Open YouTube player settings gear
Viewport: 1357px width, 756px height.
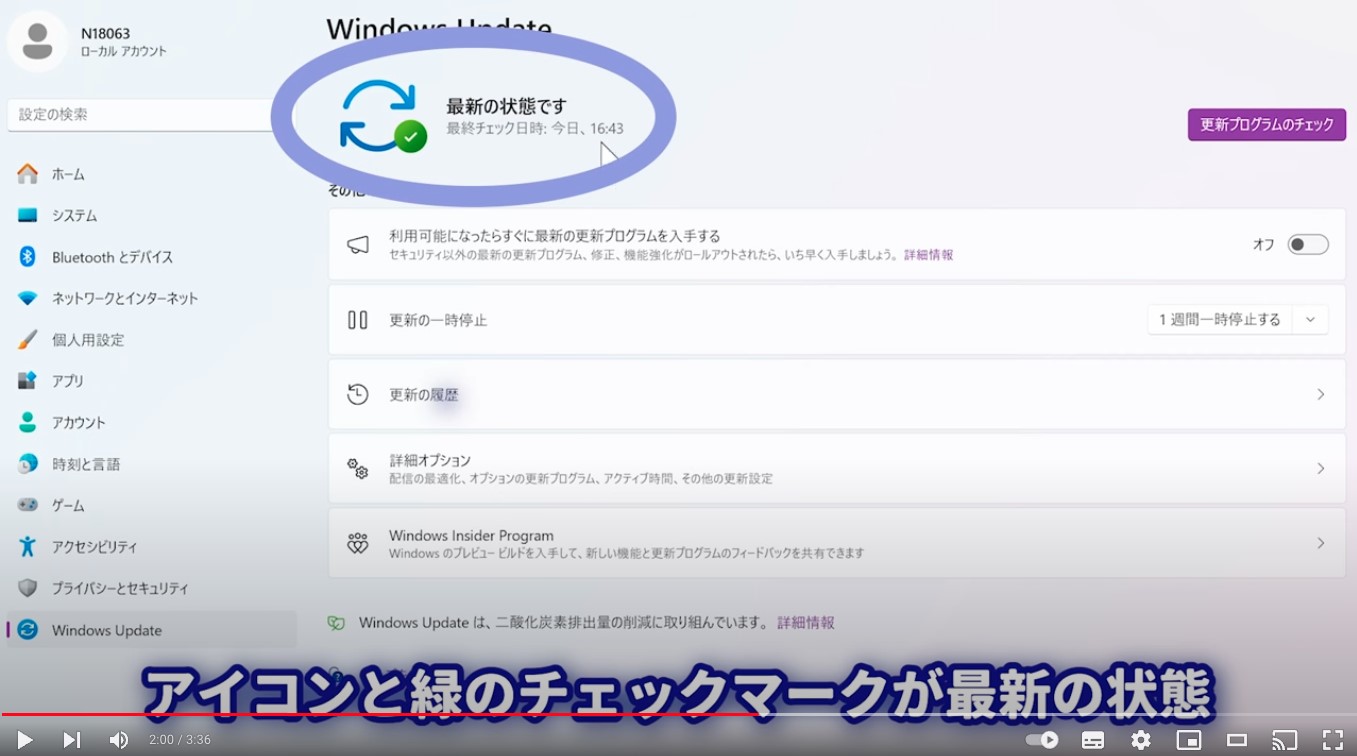pos(1141,740)
